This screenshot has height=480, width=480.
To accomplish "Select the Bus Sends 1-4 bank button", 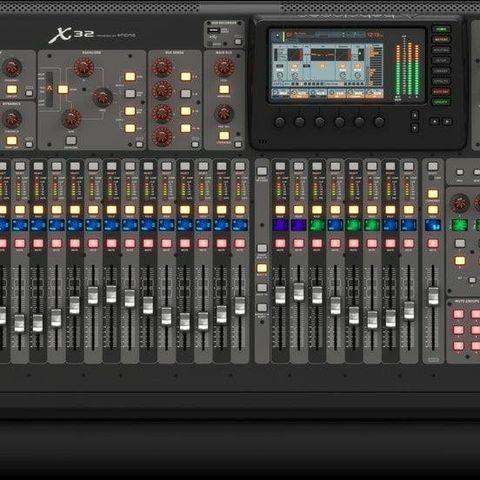I will (x=186, y=77).
